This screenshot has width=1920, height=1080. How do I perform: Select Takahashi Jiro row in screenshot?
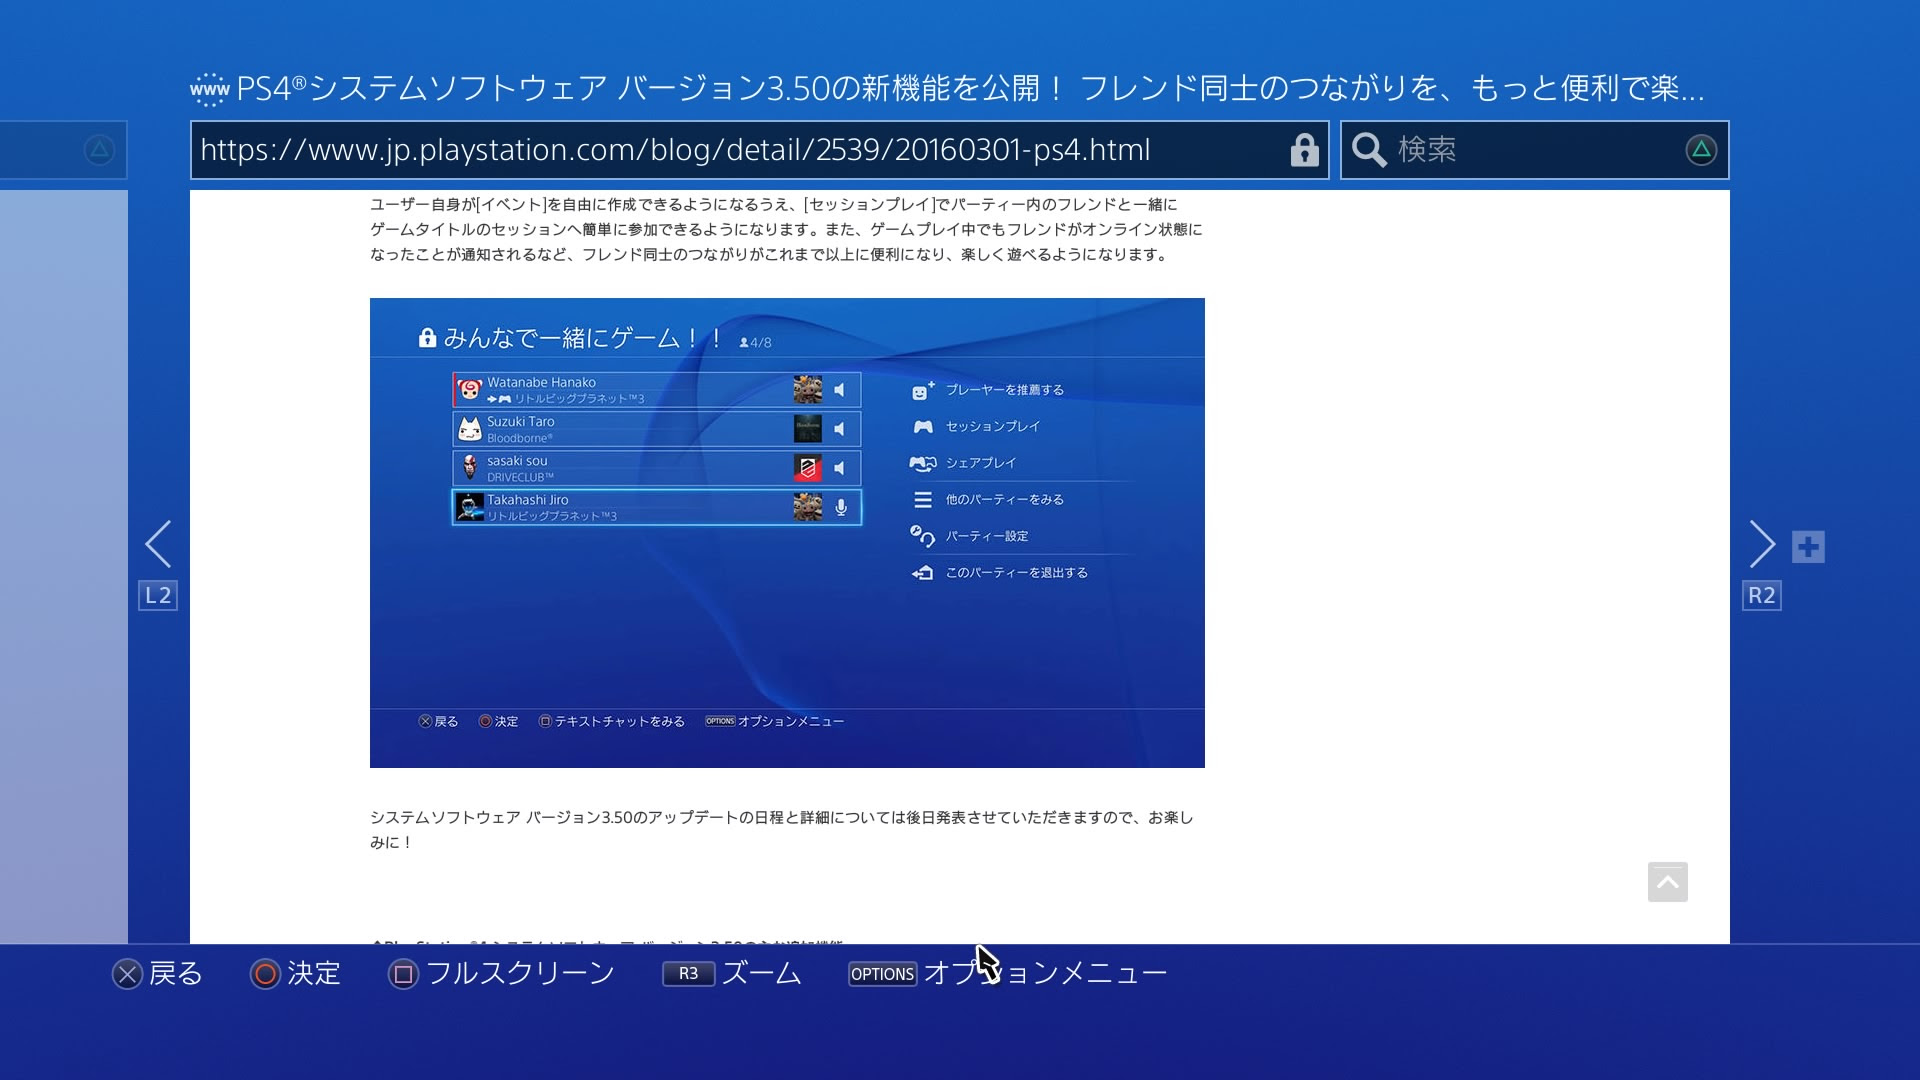(x=657, y=507)
